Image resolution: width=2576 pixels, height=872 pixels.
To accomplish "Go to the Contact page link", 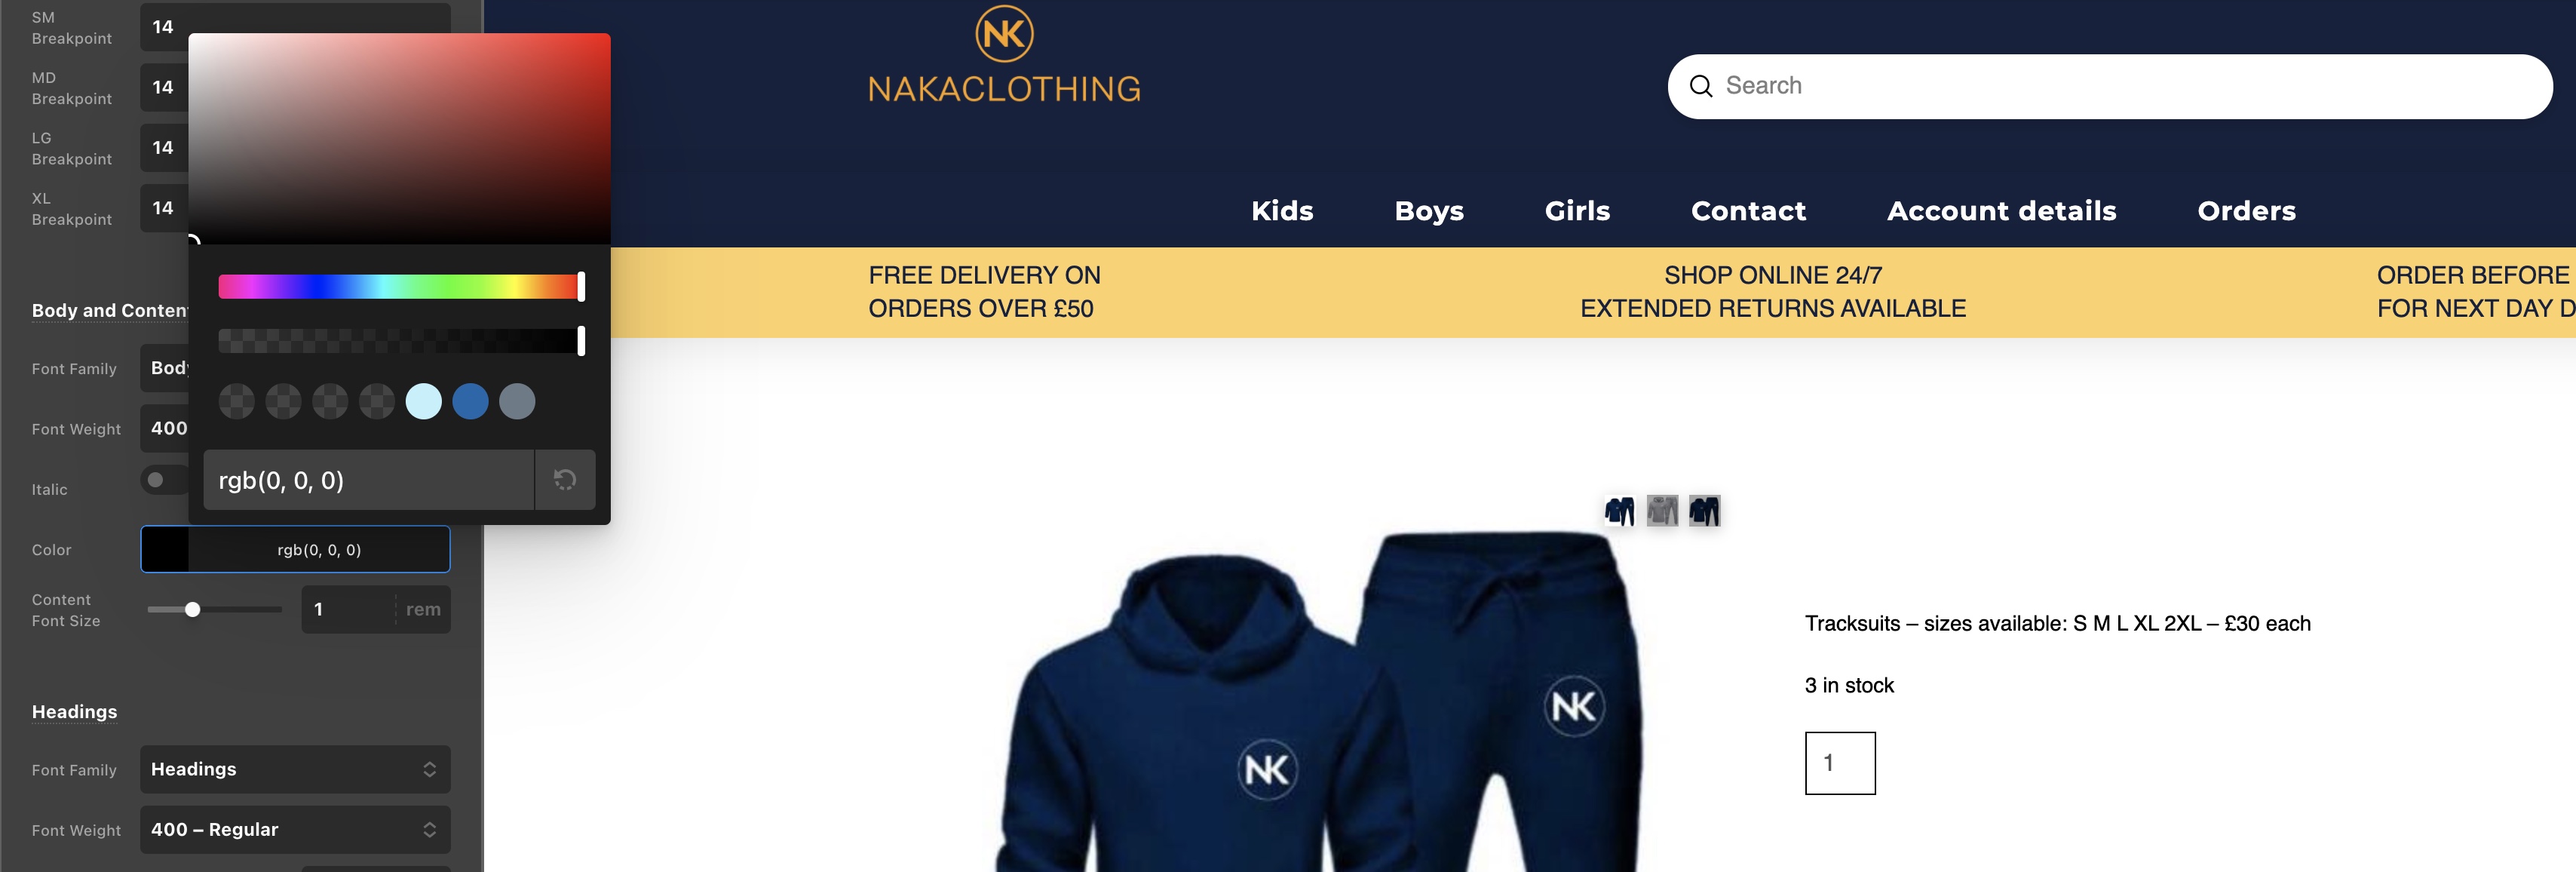I will pos(1748,211).
